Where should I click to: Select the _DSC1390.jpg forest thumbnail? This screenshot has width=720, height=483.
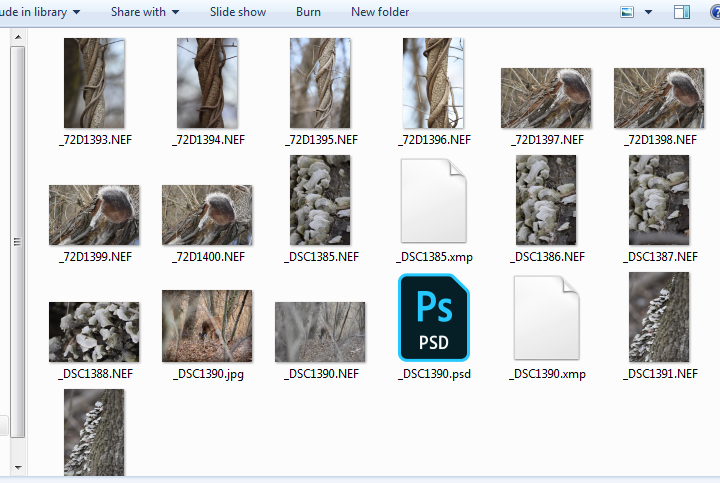[x=207, y=326]
